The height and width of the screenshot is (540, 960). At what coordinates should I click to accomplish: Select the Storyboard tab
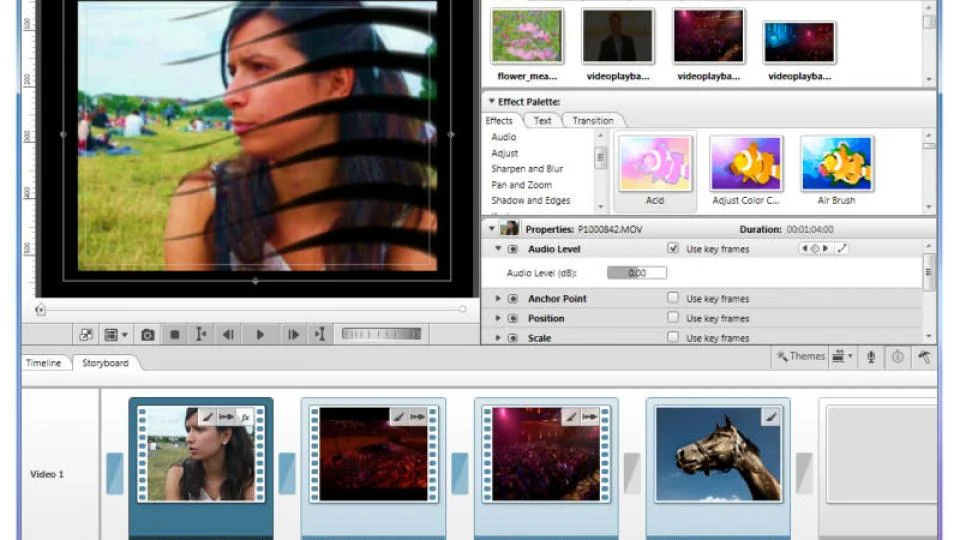pyautogui.click(x=105, y=363)
